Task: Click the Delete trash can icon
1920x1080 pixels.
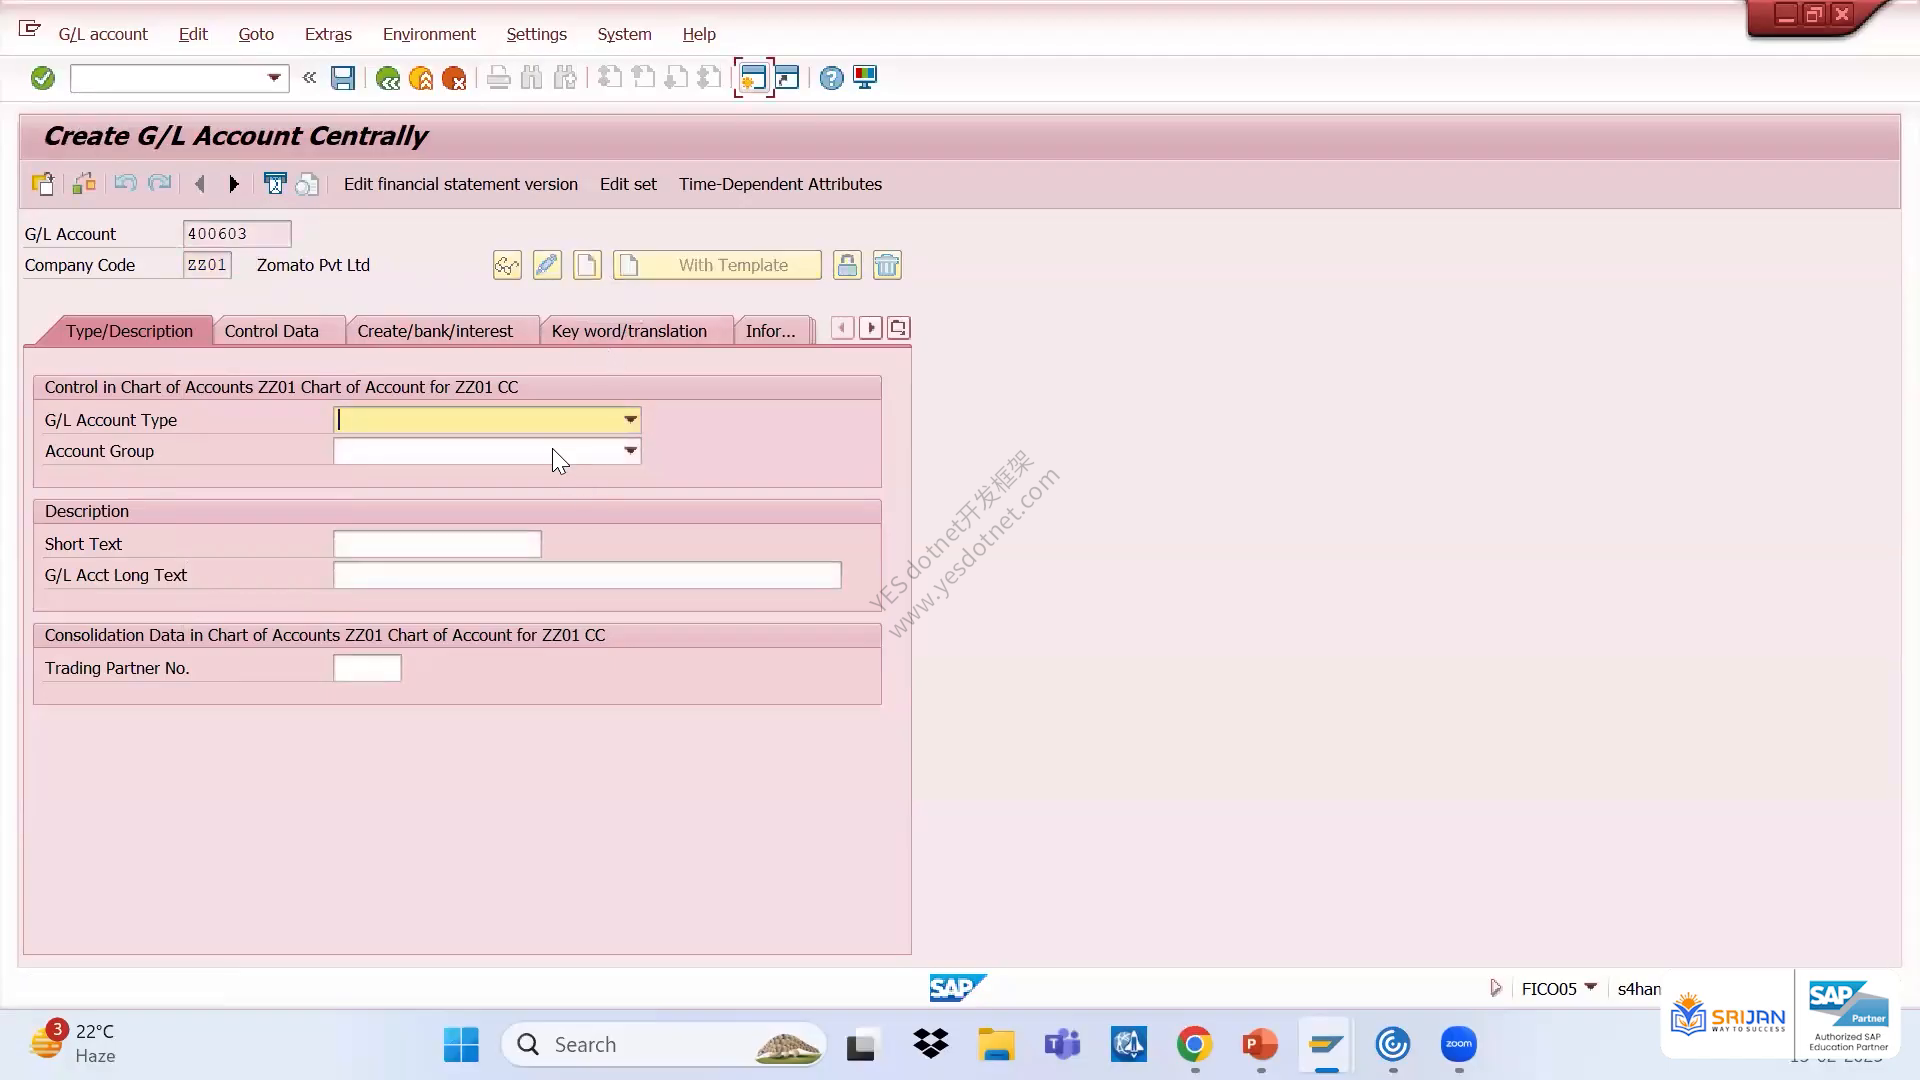Action: click(x=887, y=265)
